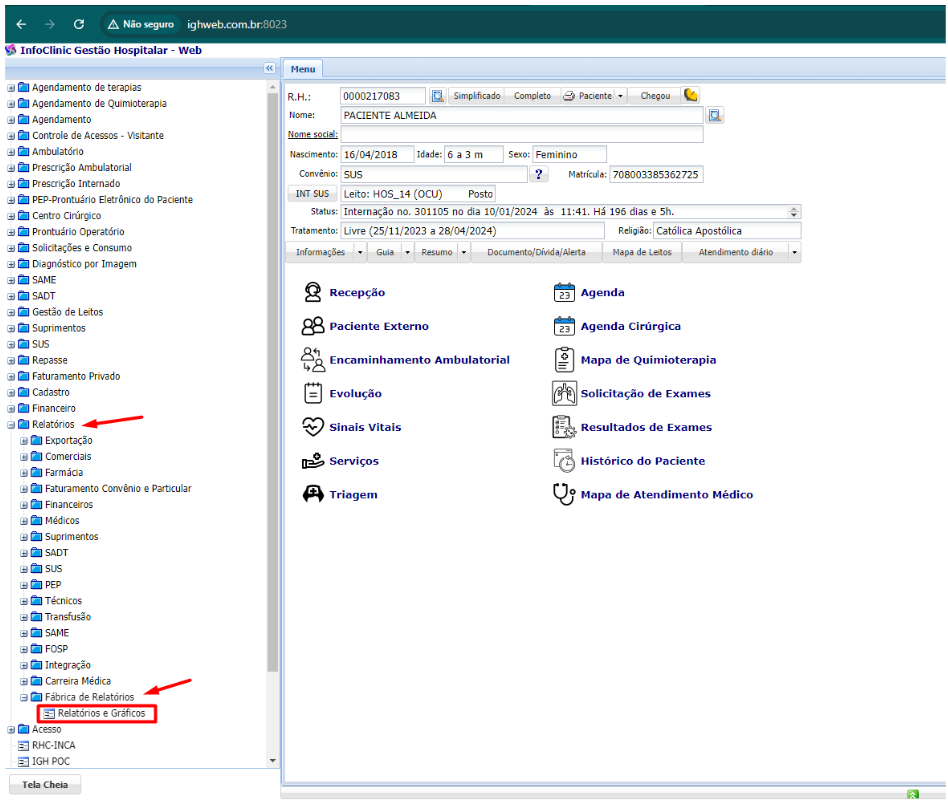Image resolution: width=948 pixels, height=804 pixels.
Task: Expand the Centro Cirúrgico folder
Action: pyautogui.click(x=11, y=216)
